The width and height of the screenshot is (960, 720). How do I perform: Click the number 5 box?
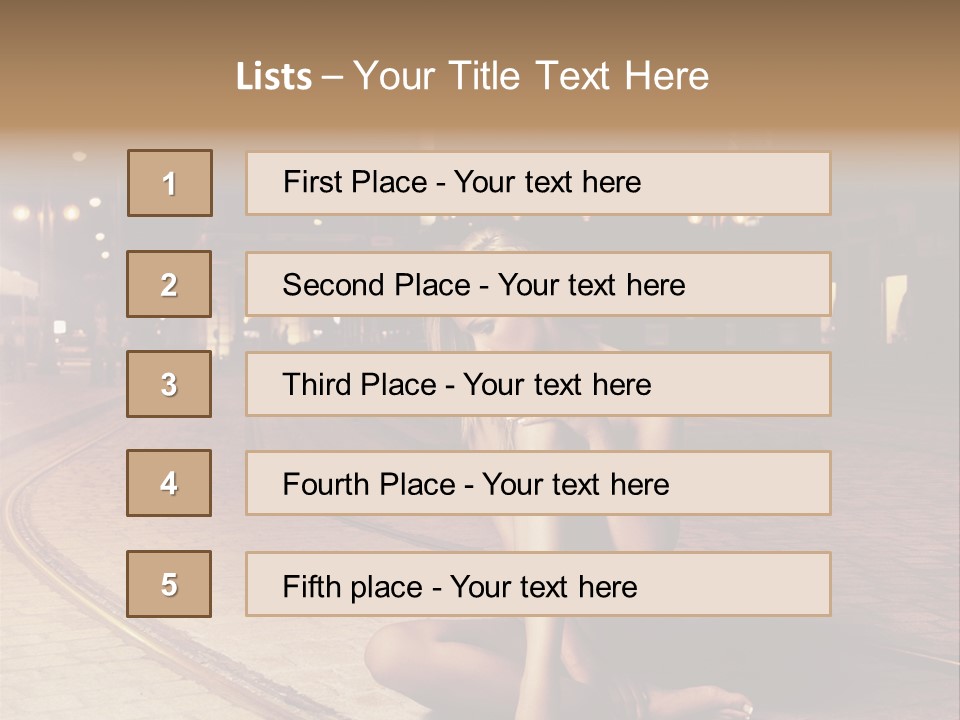pos(169,584)
